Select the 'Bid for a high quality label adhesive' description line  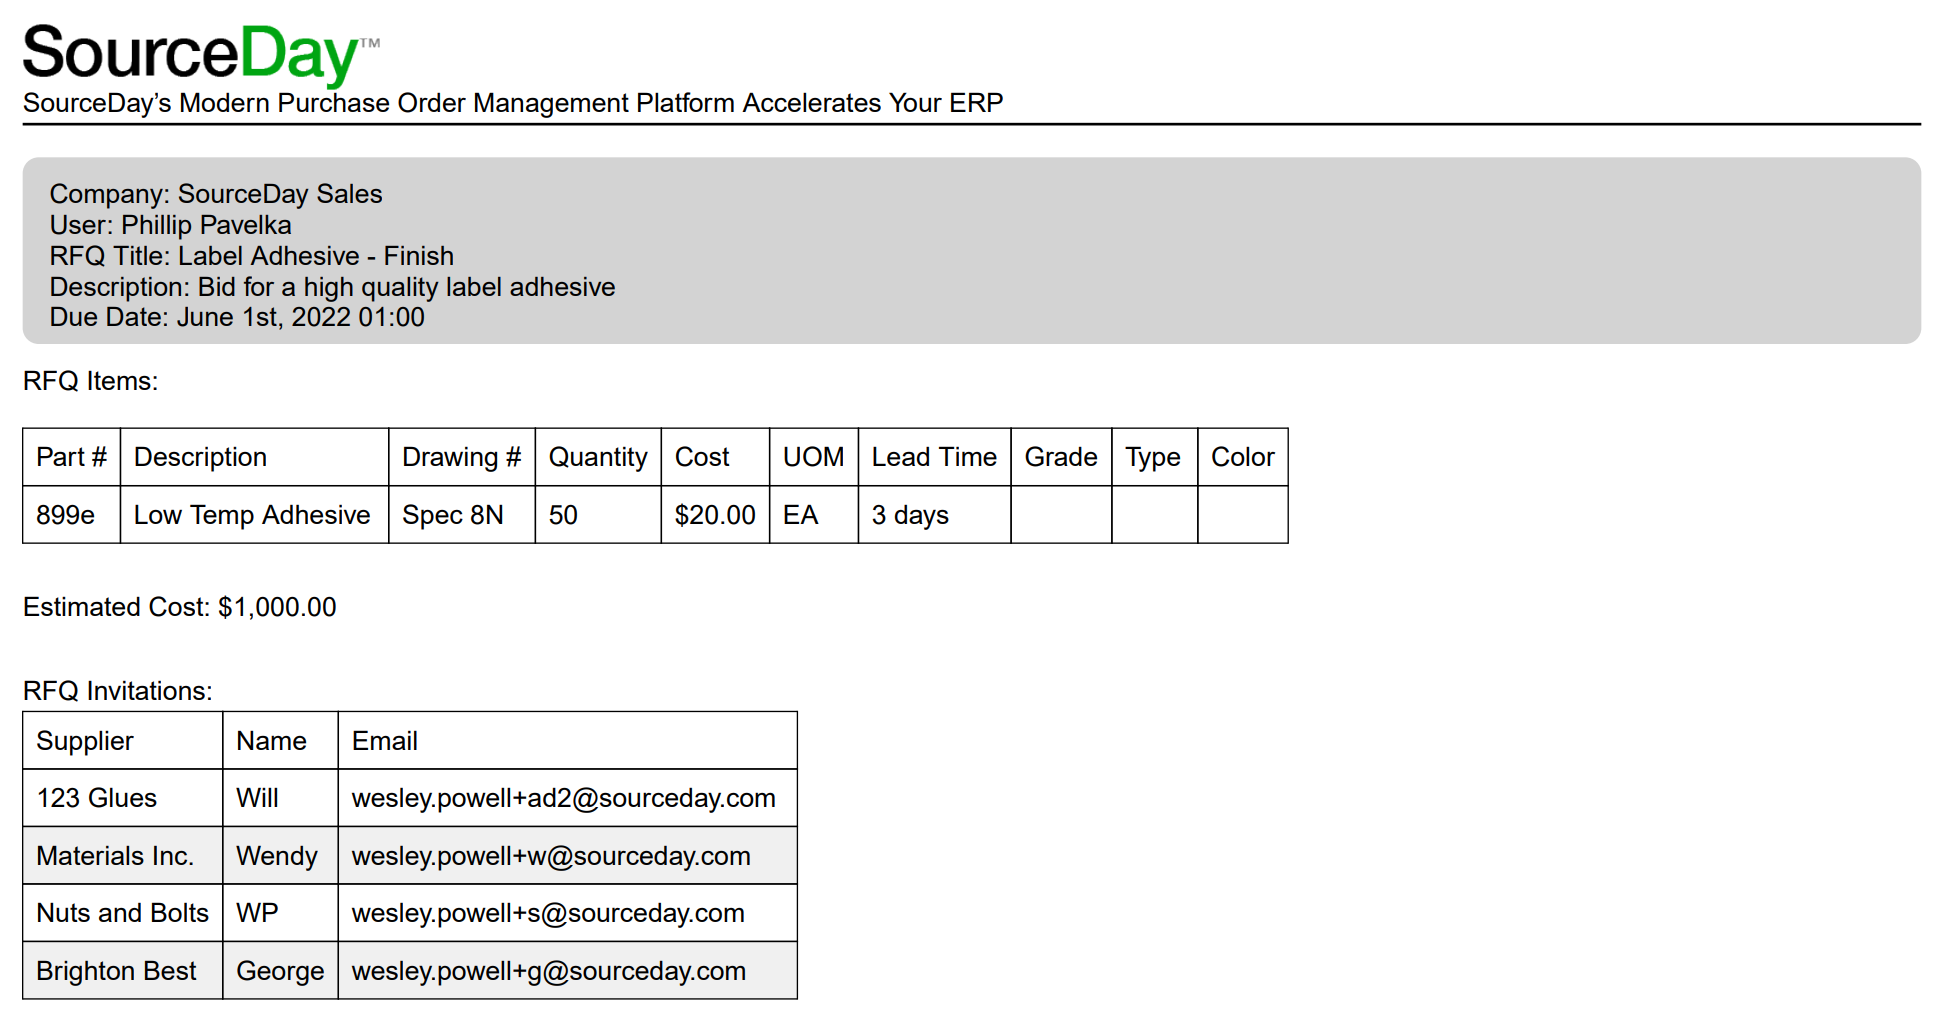click(333, 287)
